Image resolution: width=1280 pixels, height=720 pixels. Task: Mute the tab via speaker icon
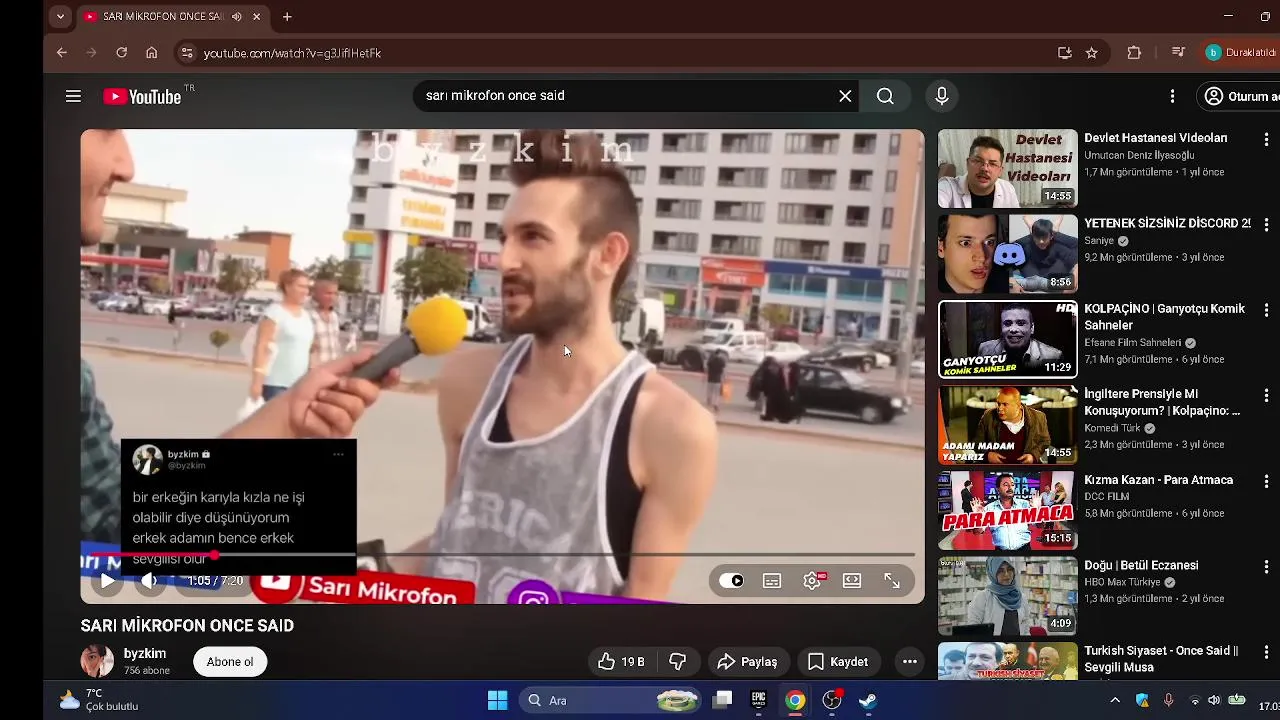click(x=237, y=17)
